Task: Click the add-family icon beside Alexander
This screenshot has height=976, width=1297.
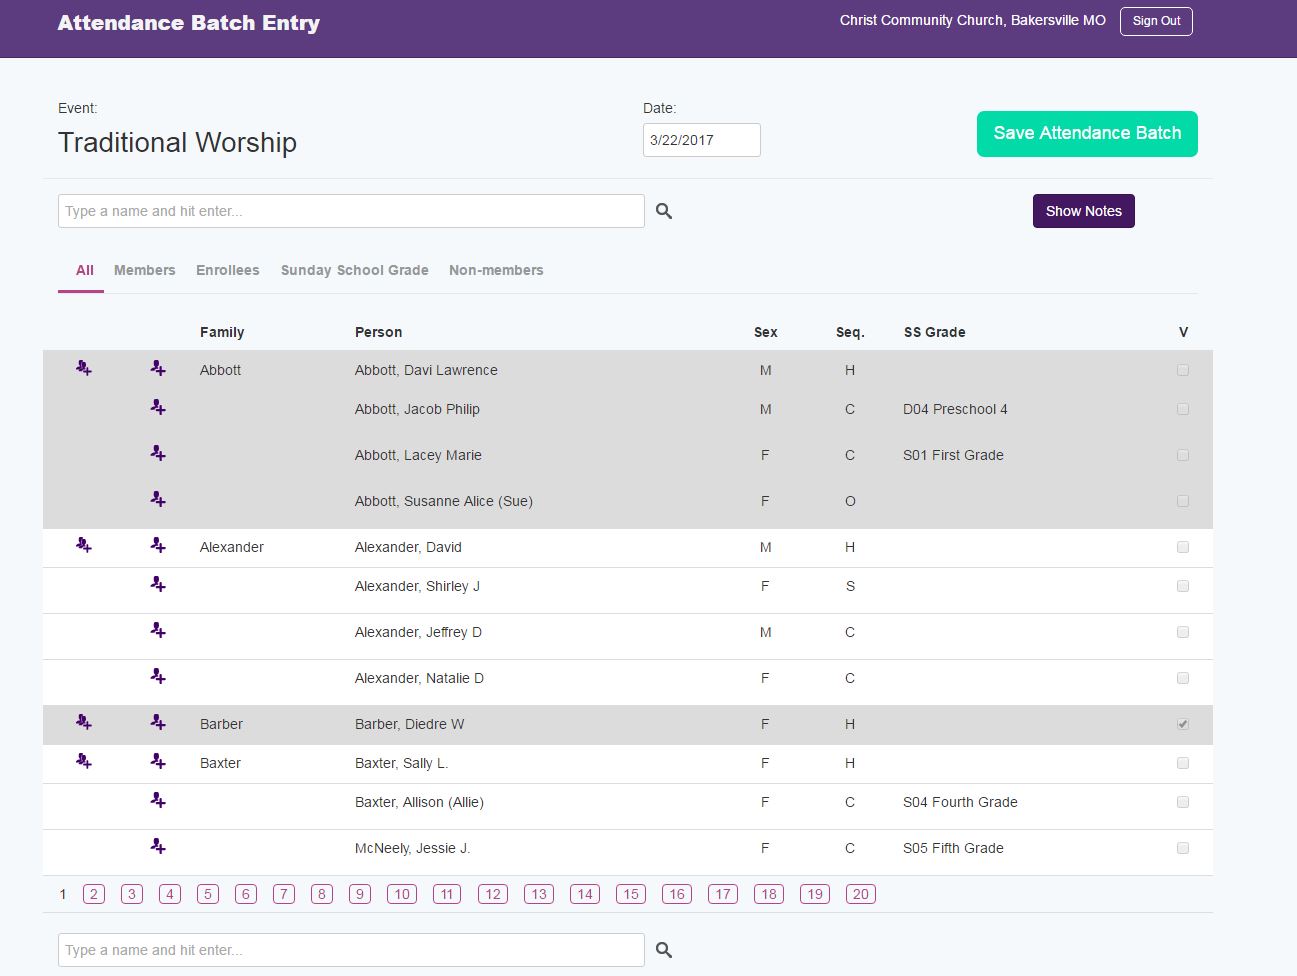Action: (x=84, y=546)
